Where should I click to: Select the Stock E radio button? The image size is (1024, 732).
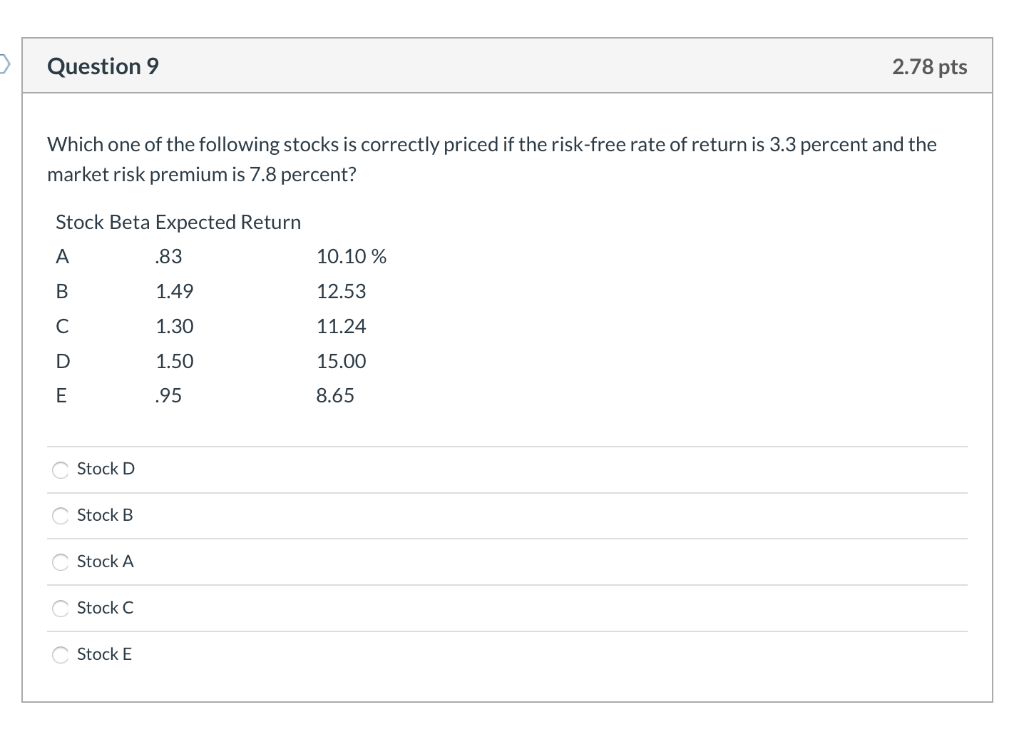pos(61,655)
